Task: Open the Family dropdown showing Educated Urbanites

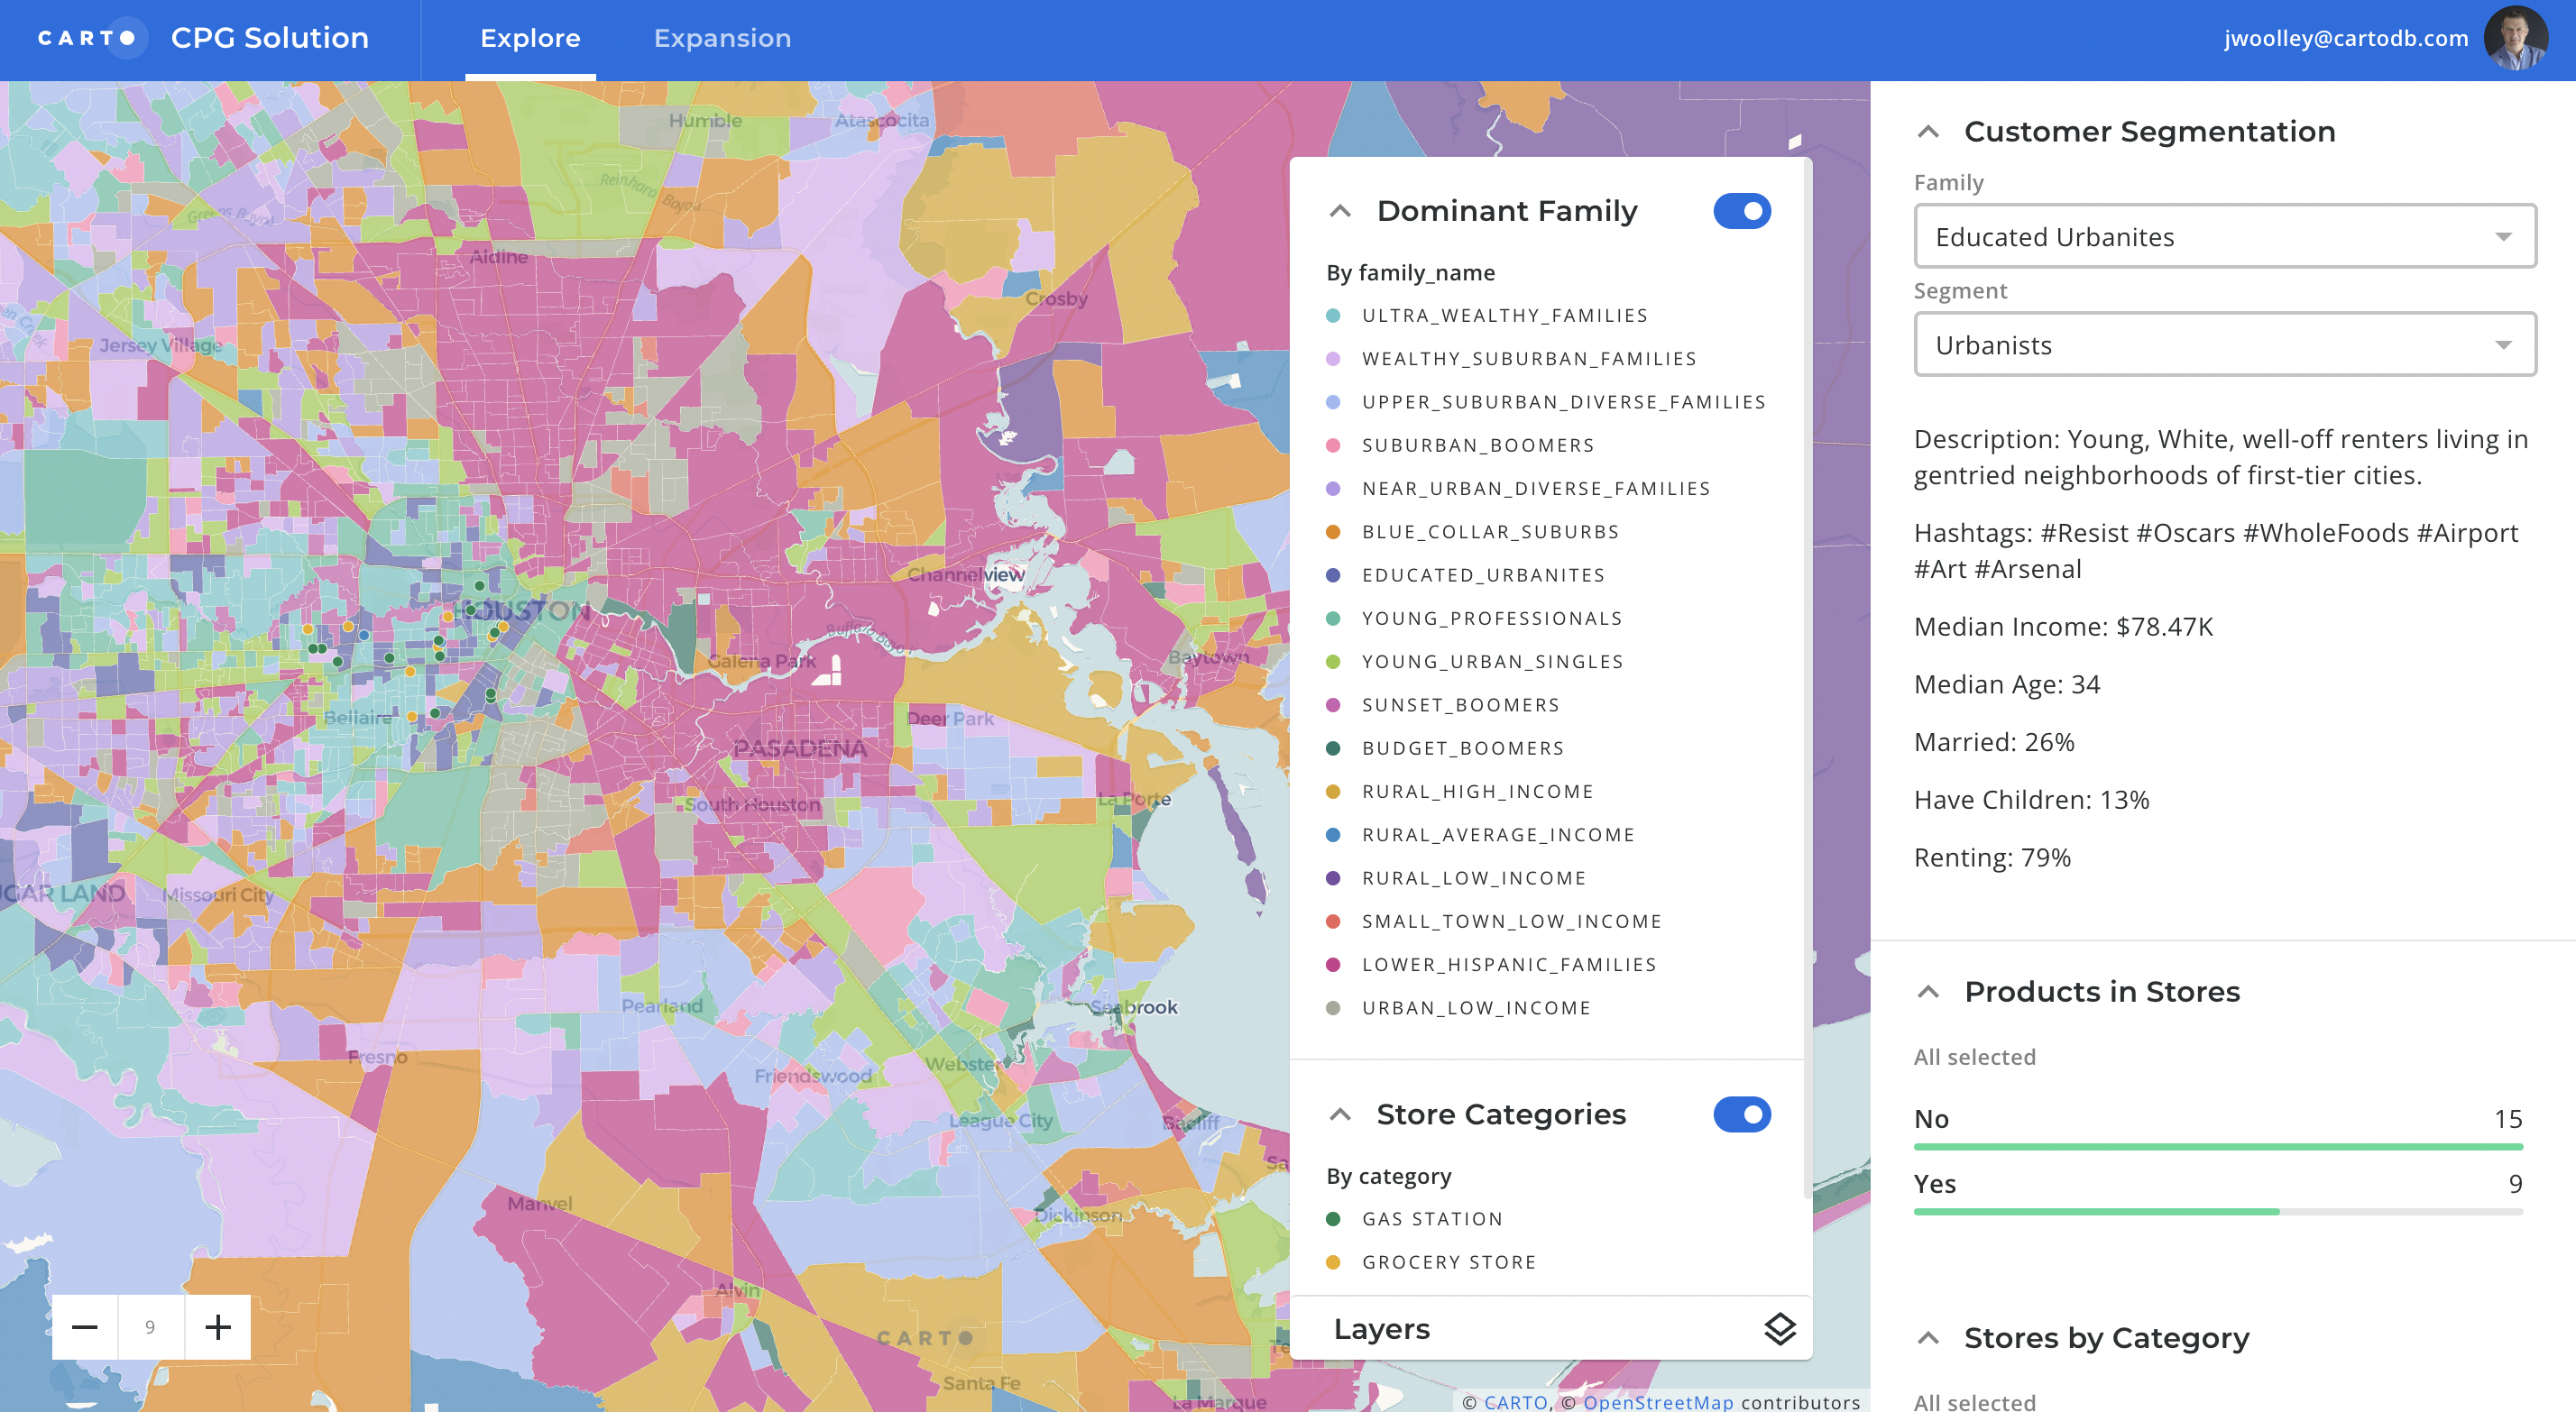Action: tap(2224, 236)
